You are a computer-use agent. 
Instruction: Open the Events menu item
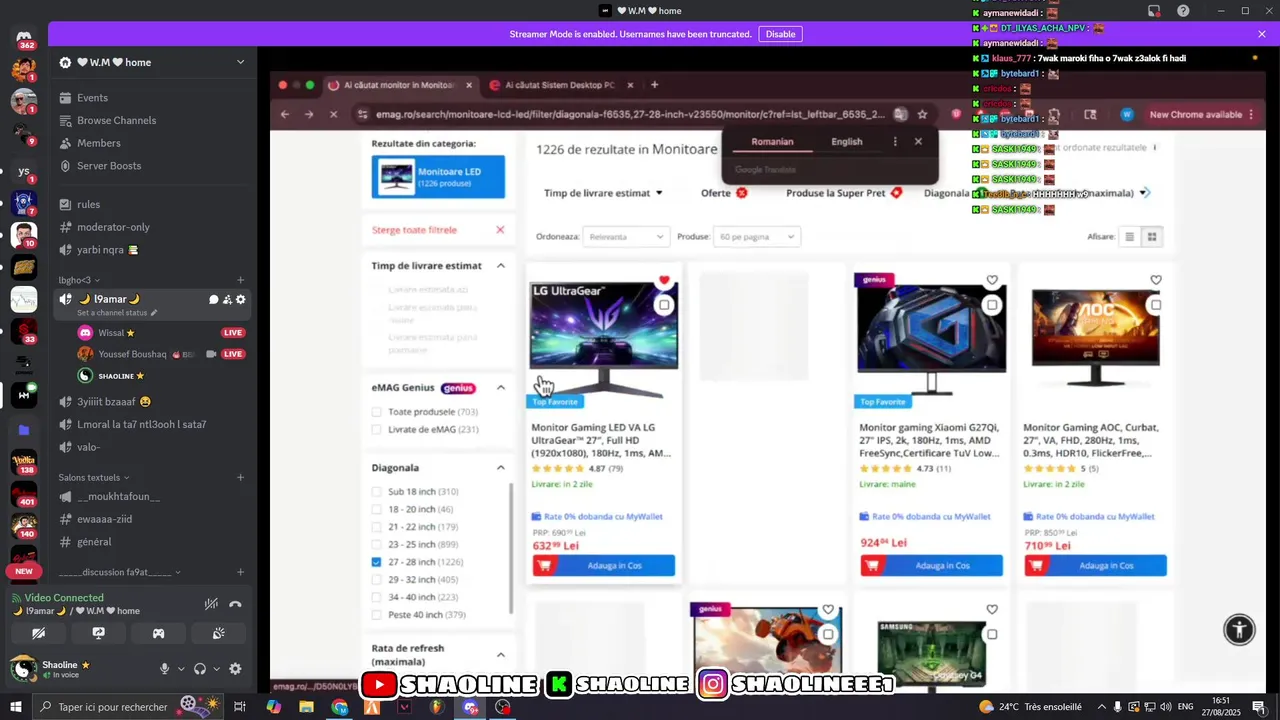point(92,97)
